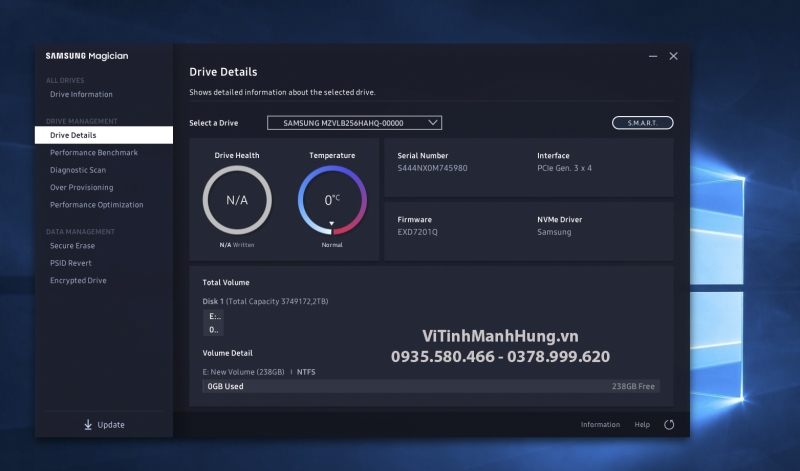Click NVMe Driver value Samsung

pos(554,232)
